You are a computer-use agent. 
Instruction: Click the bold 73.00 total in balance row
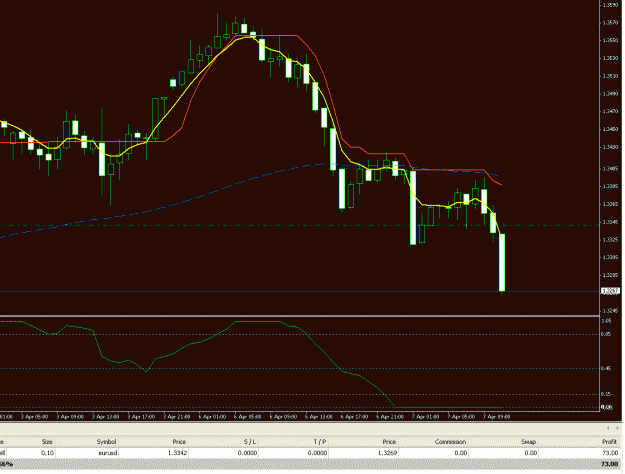pos(610,464)
